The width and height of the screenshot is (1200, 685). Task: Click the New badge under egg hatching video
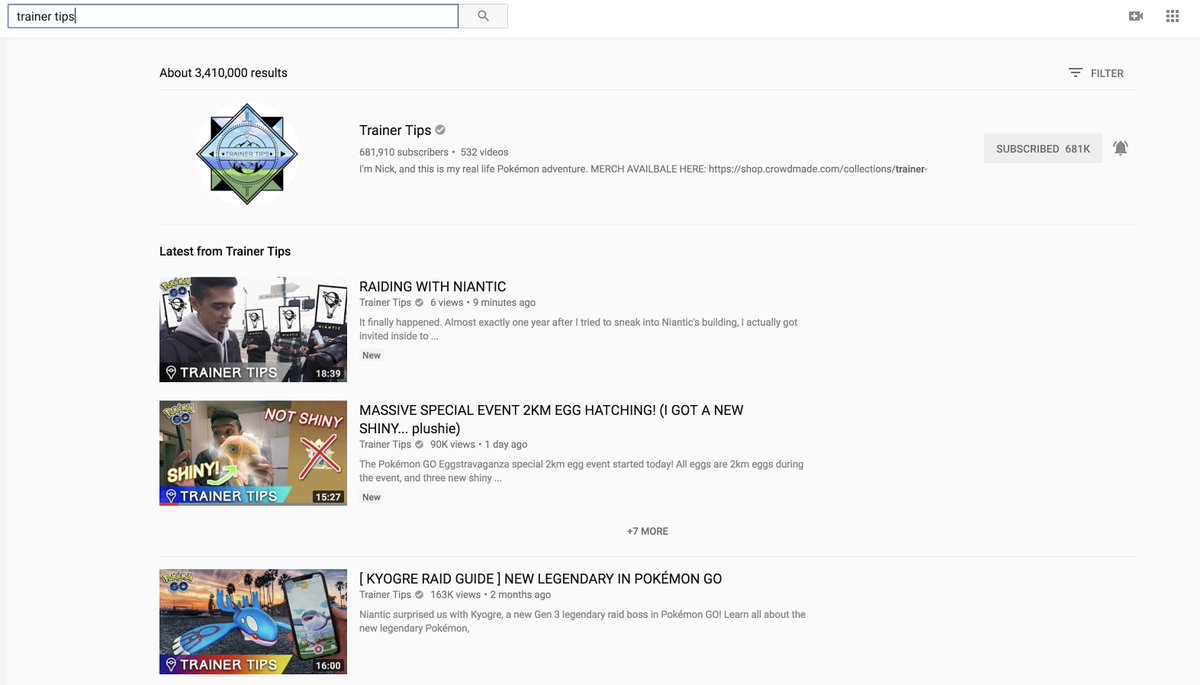click(371, 497)
